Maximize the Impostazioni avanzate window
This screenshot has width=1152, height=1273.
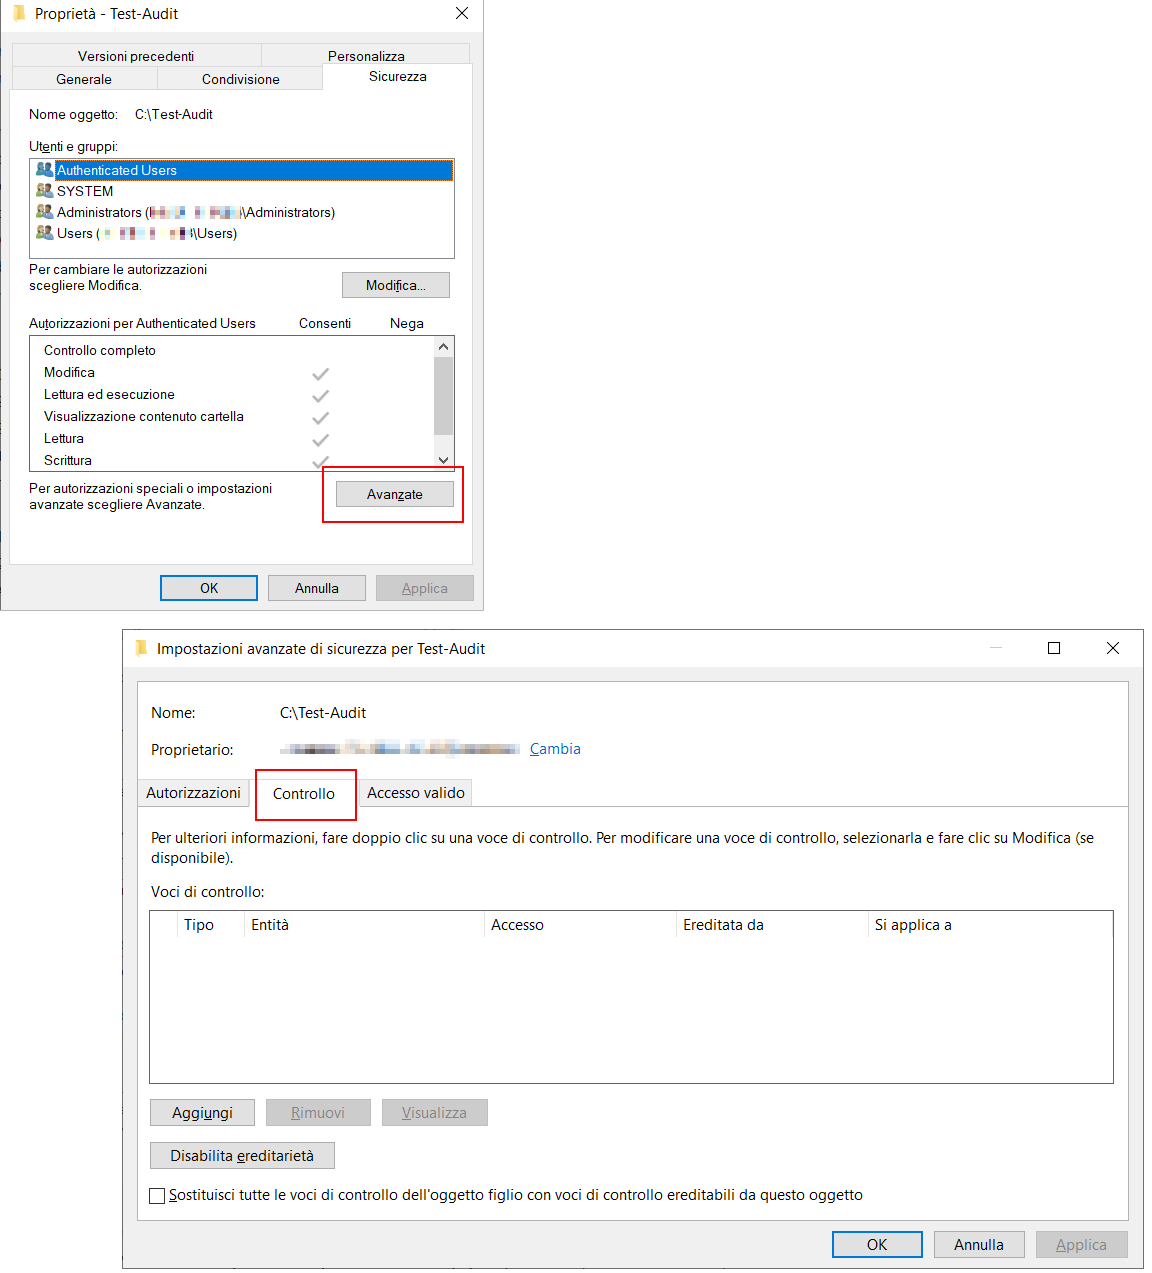point(1053,648)
